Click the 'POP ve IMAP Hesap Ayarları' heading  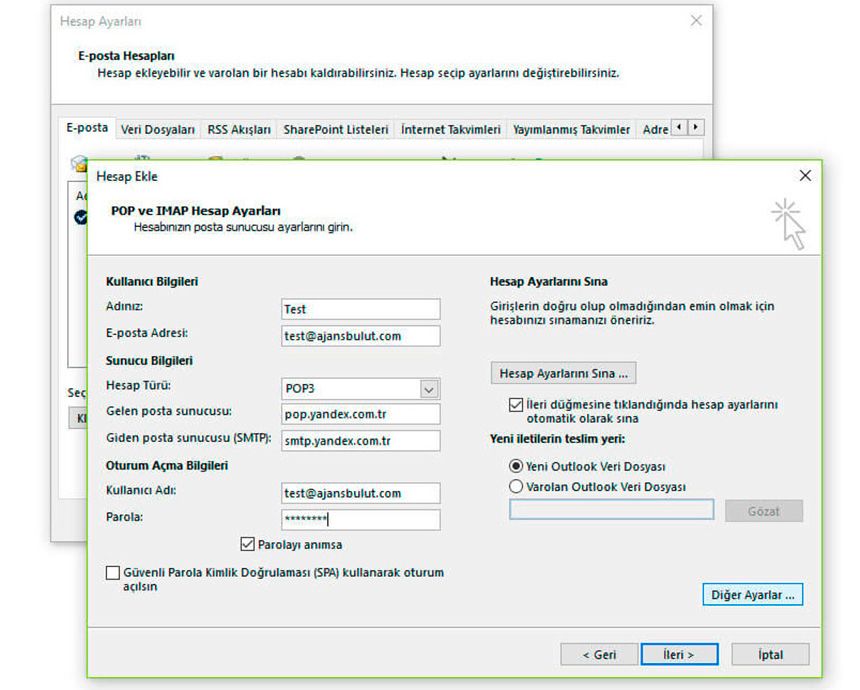pos(196,211)
